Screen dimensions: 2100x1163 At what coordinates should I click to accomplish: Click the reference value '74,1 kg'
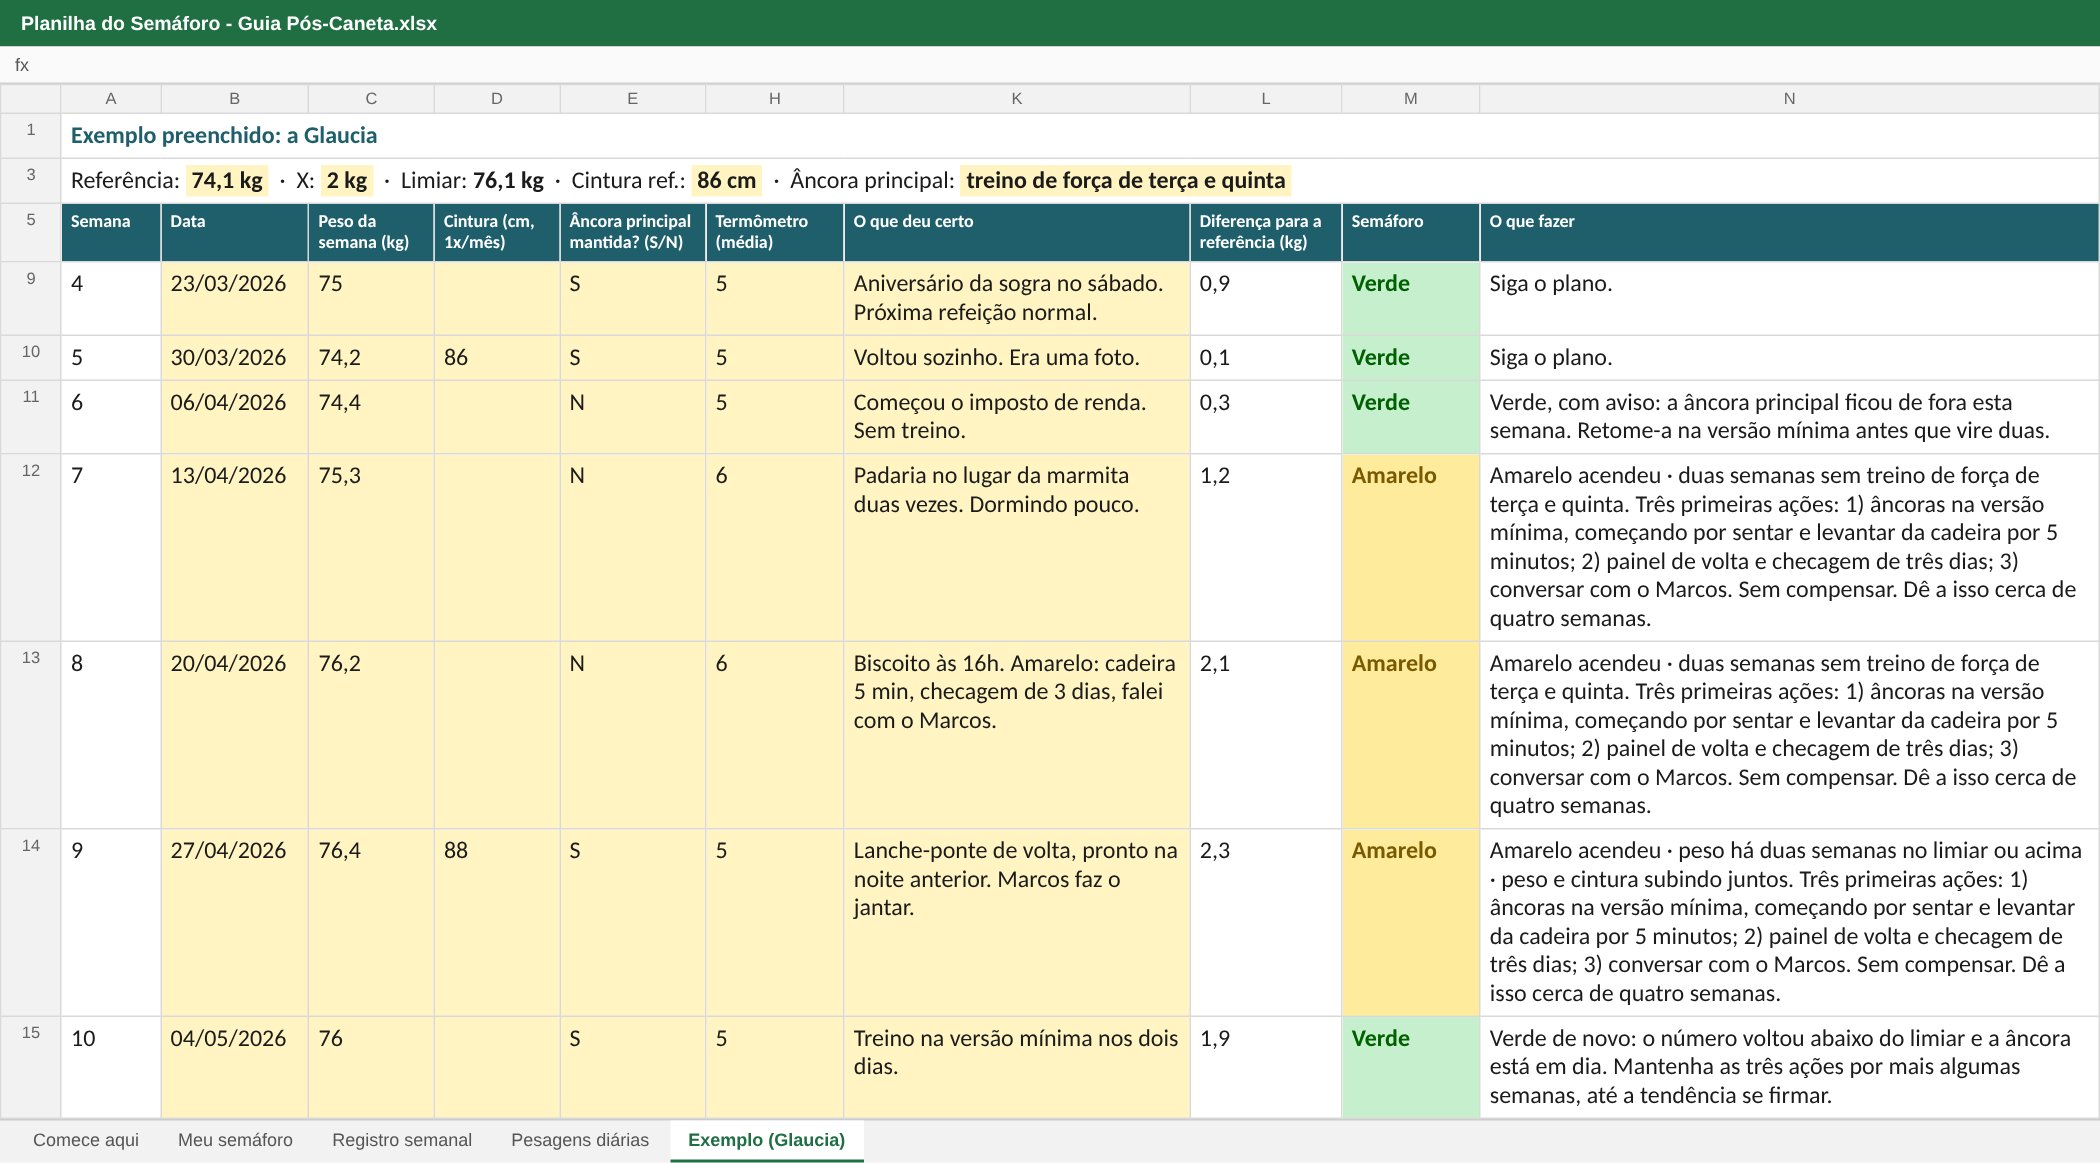(x=227, y=181)
